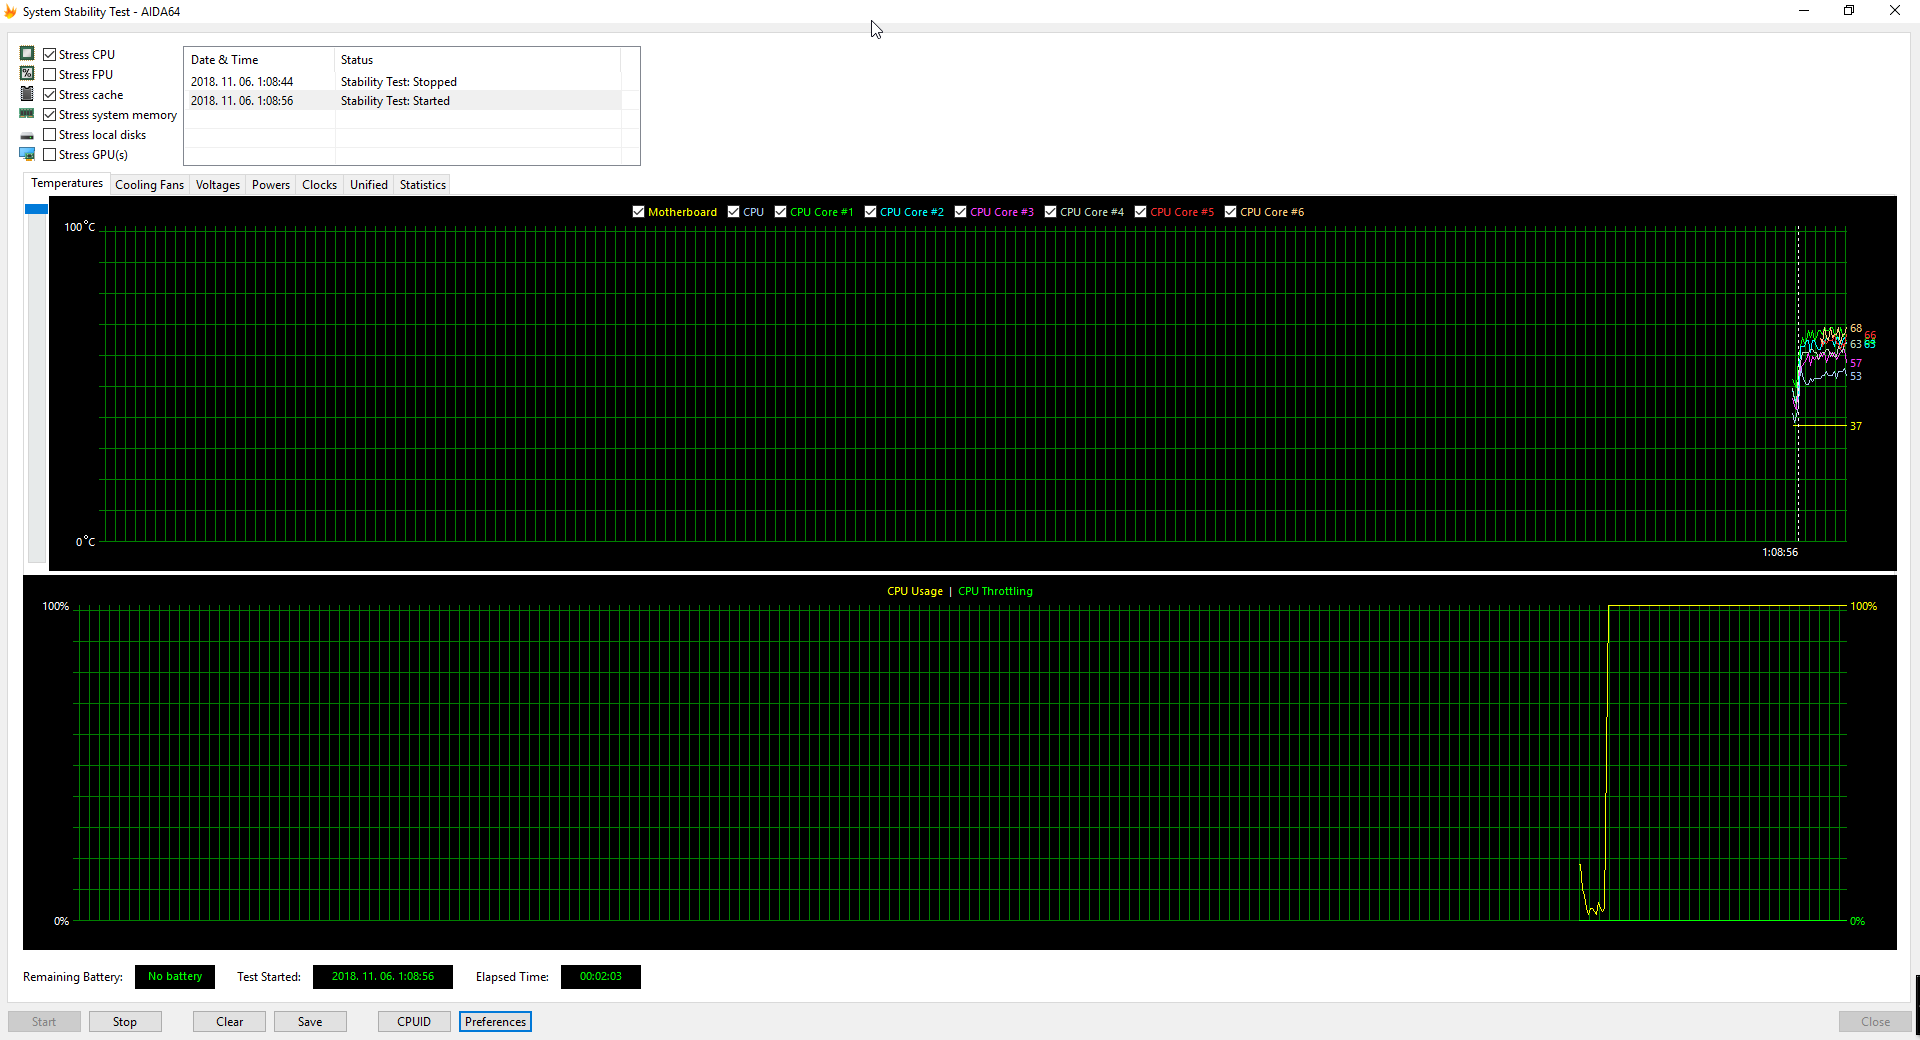Stop the stability test
This screenshot has width=1920, height=1040.
(x=125, y=1022)
